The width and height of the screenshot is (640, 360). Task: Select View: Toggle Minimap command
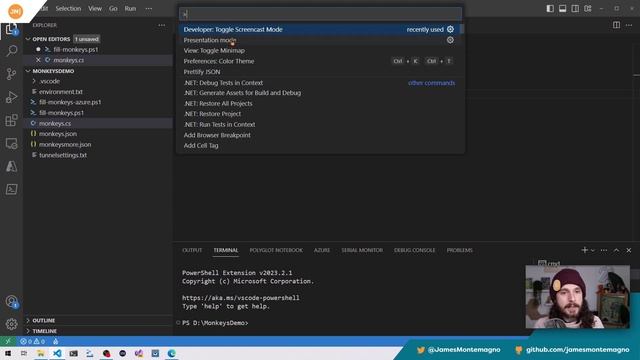(320, 51)
